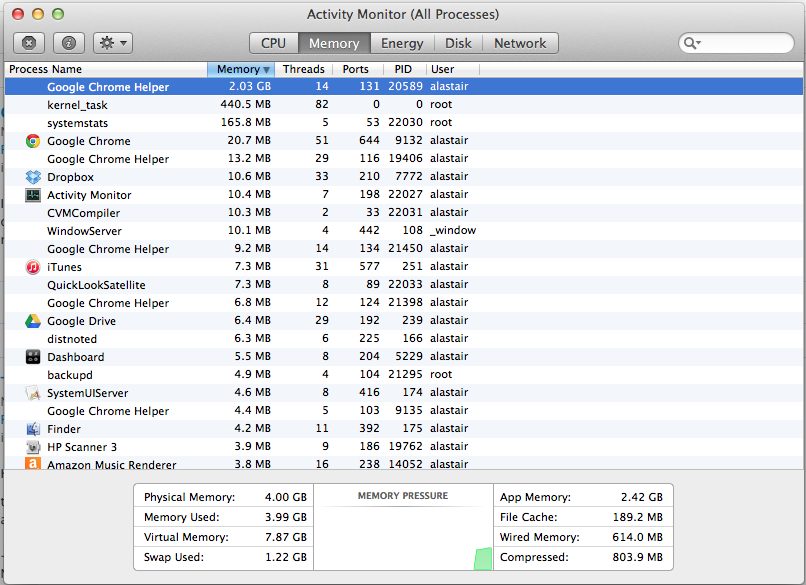Click the _window user cell
806x585 pixels.
453,230
